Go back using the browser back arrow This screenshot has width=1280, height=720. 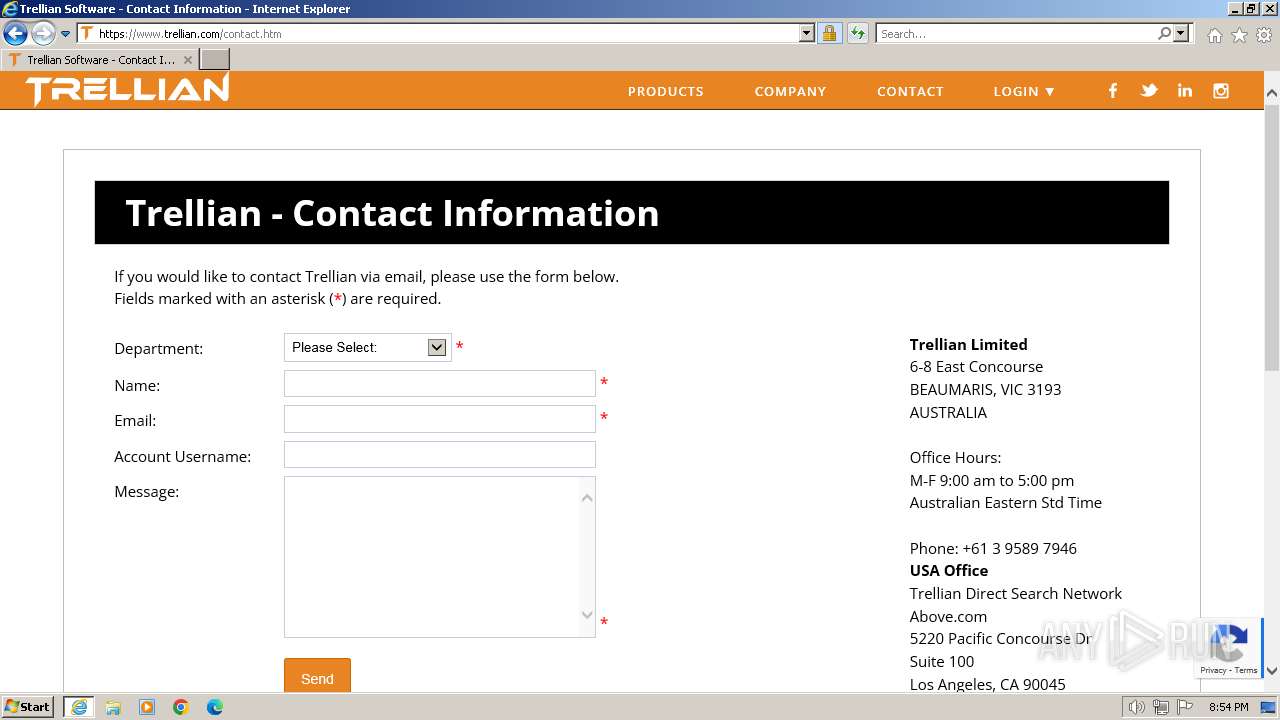15,34
